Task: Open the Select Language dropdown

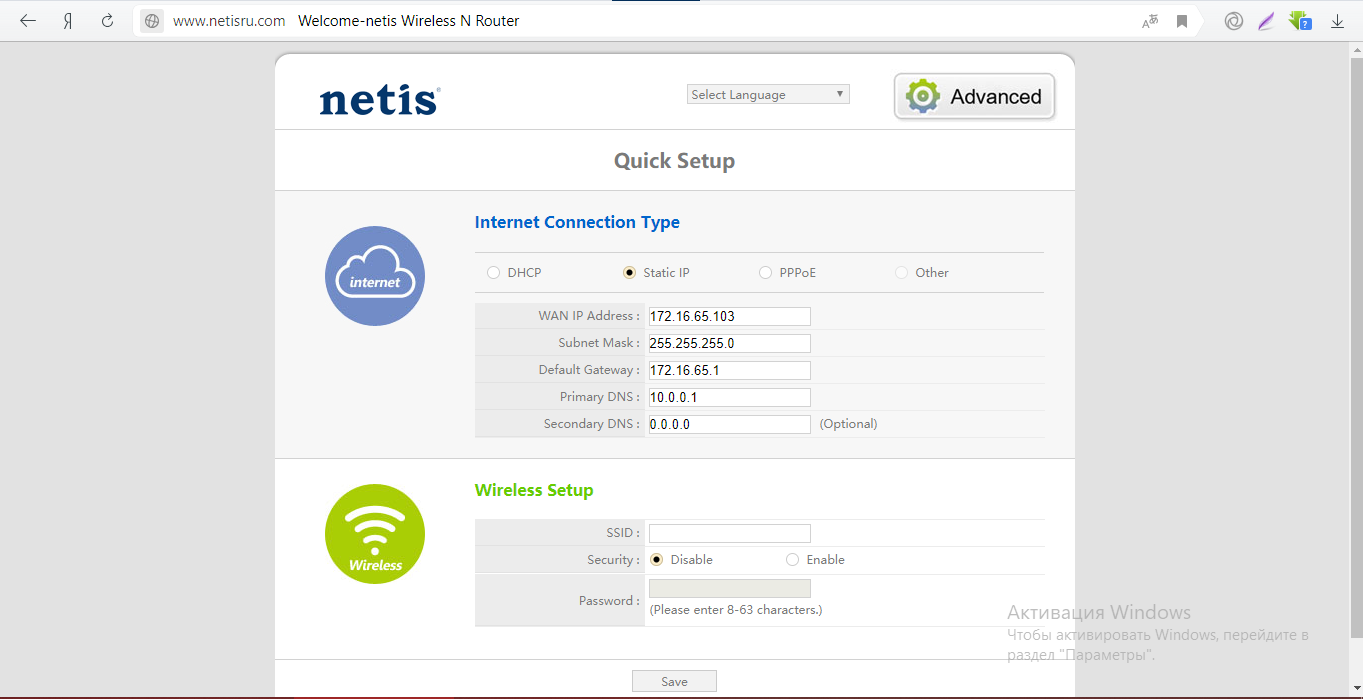Action: (769, 94)
